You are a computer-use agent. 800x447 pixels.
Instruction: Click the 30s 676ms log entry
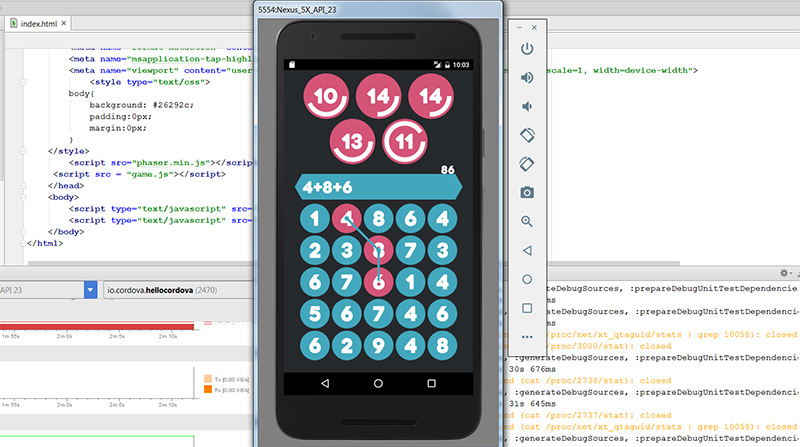[532, 369]
